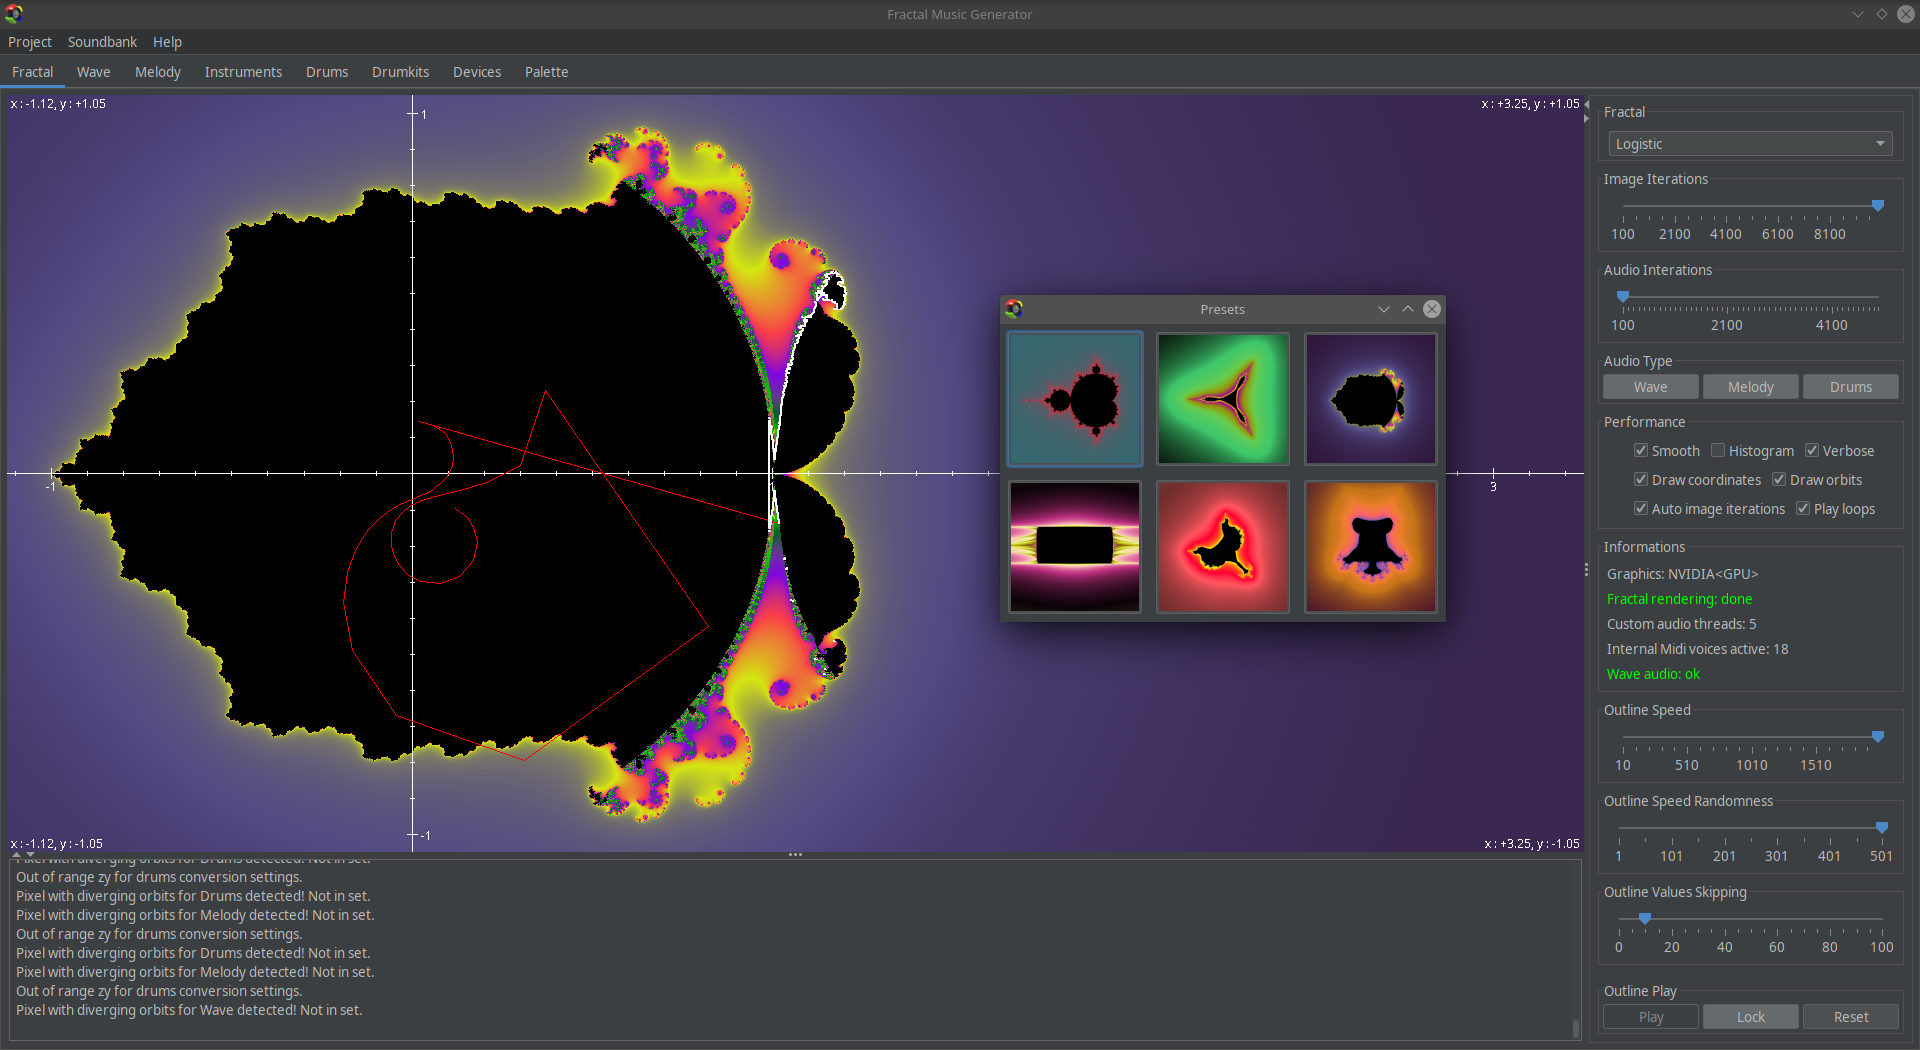Open the Drums tab in the top tab bar
This screenshot has height=1050, width=1920.
pos(327,72)
